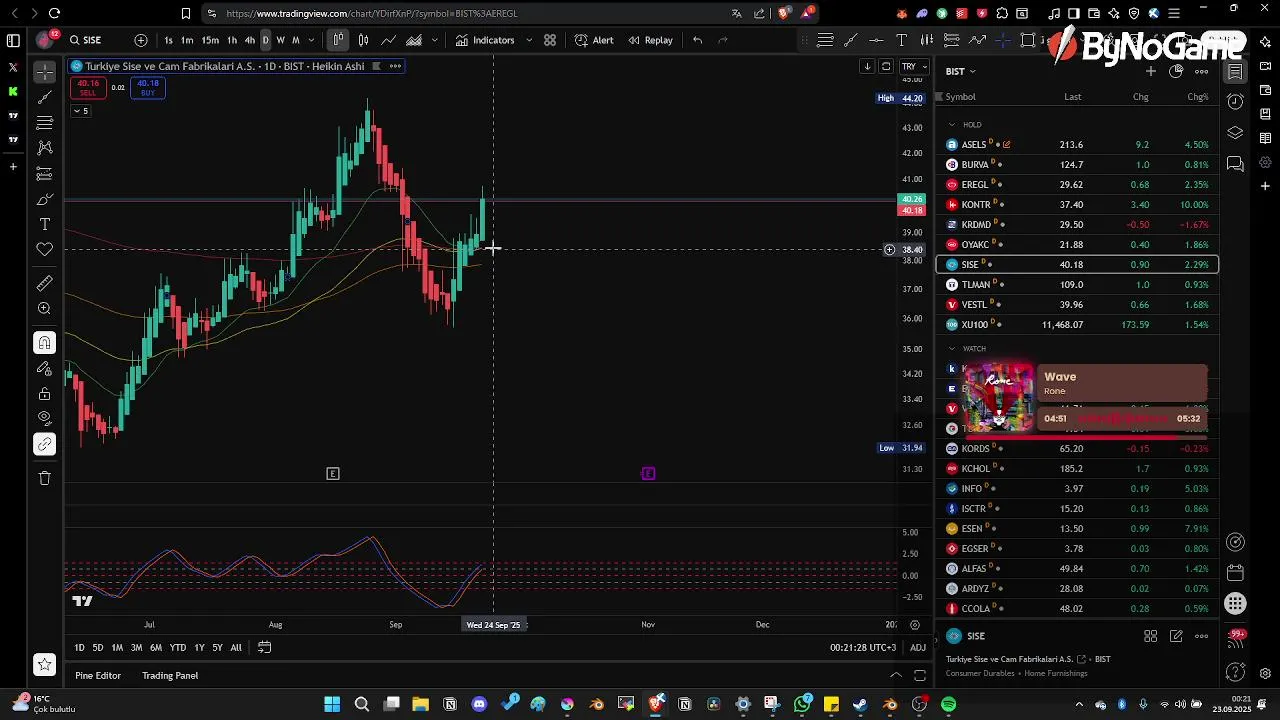
Task: Open the patterns drawing tool group
Action: (x=44, y=147)
